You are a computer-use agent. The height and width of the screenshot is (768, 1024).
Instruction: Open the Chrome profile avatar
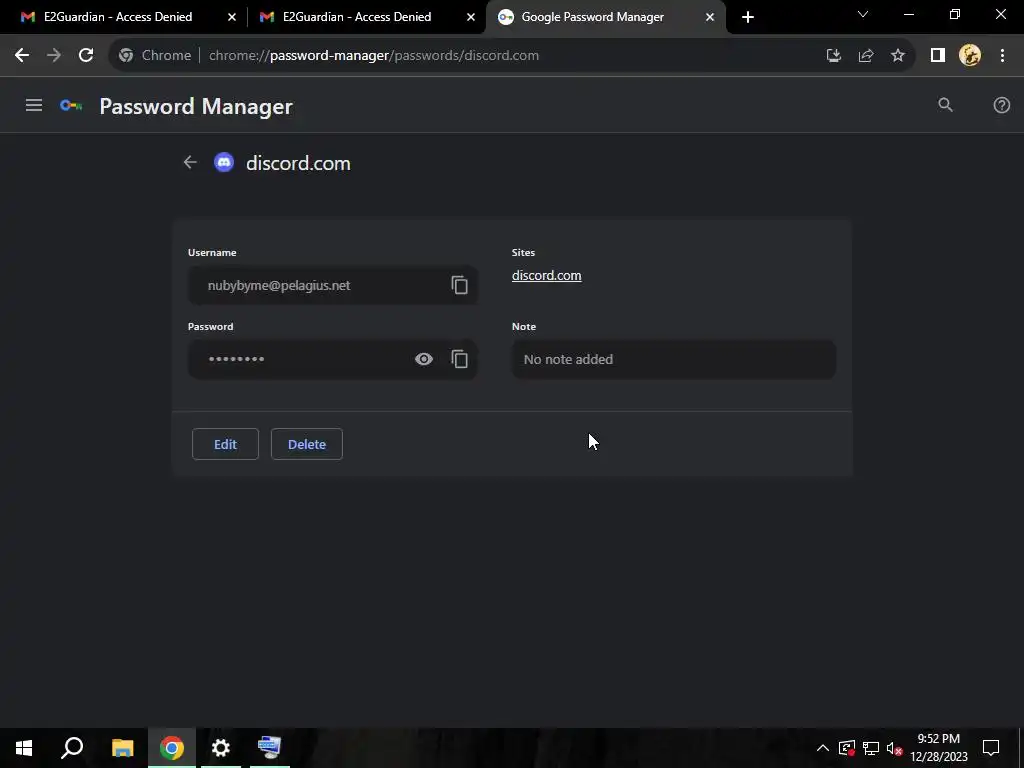[970, 56]
